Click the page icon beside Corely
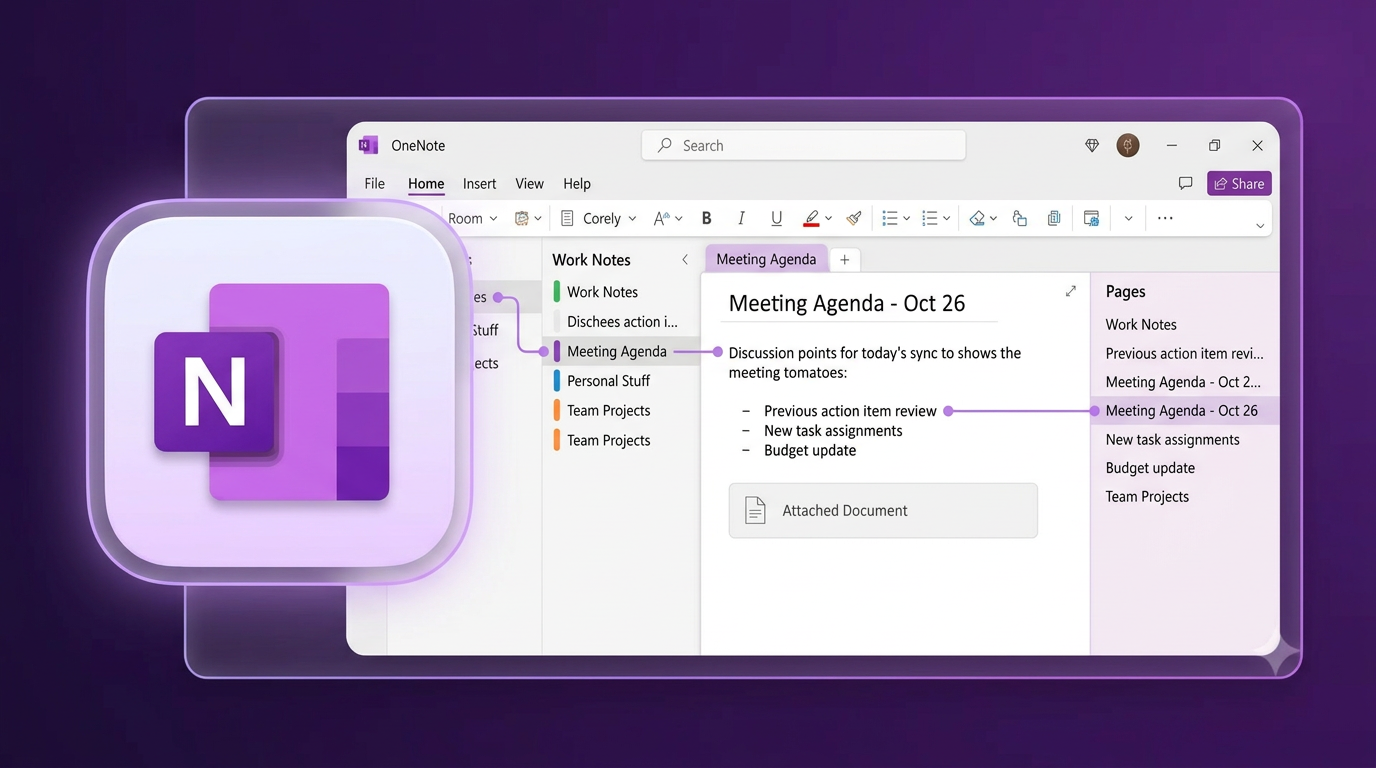1376x768 pixels. (567, 218)
